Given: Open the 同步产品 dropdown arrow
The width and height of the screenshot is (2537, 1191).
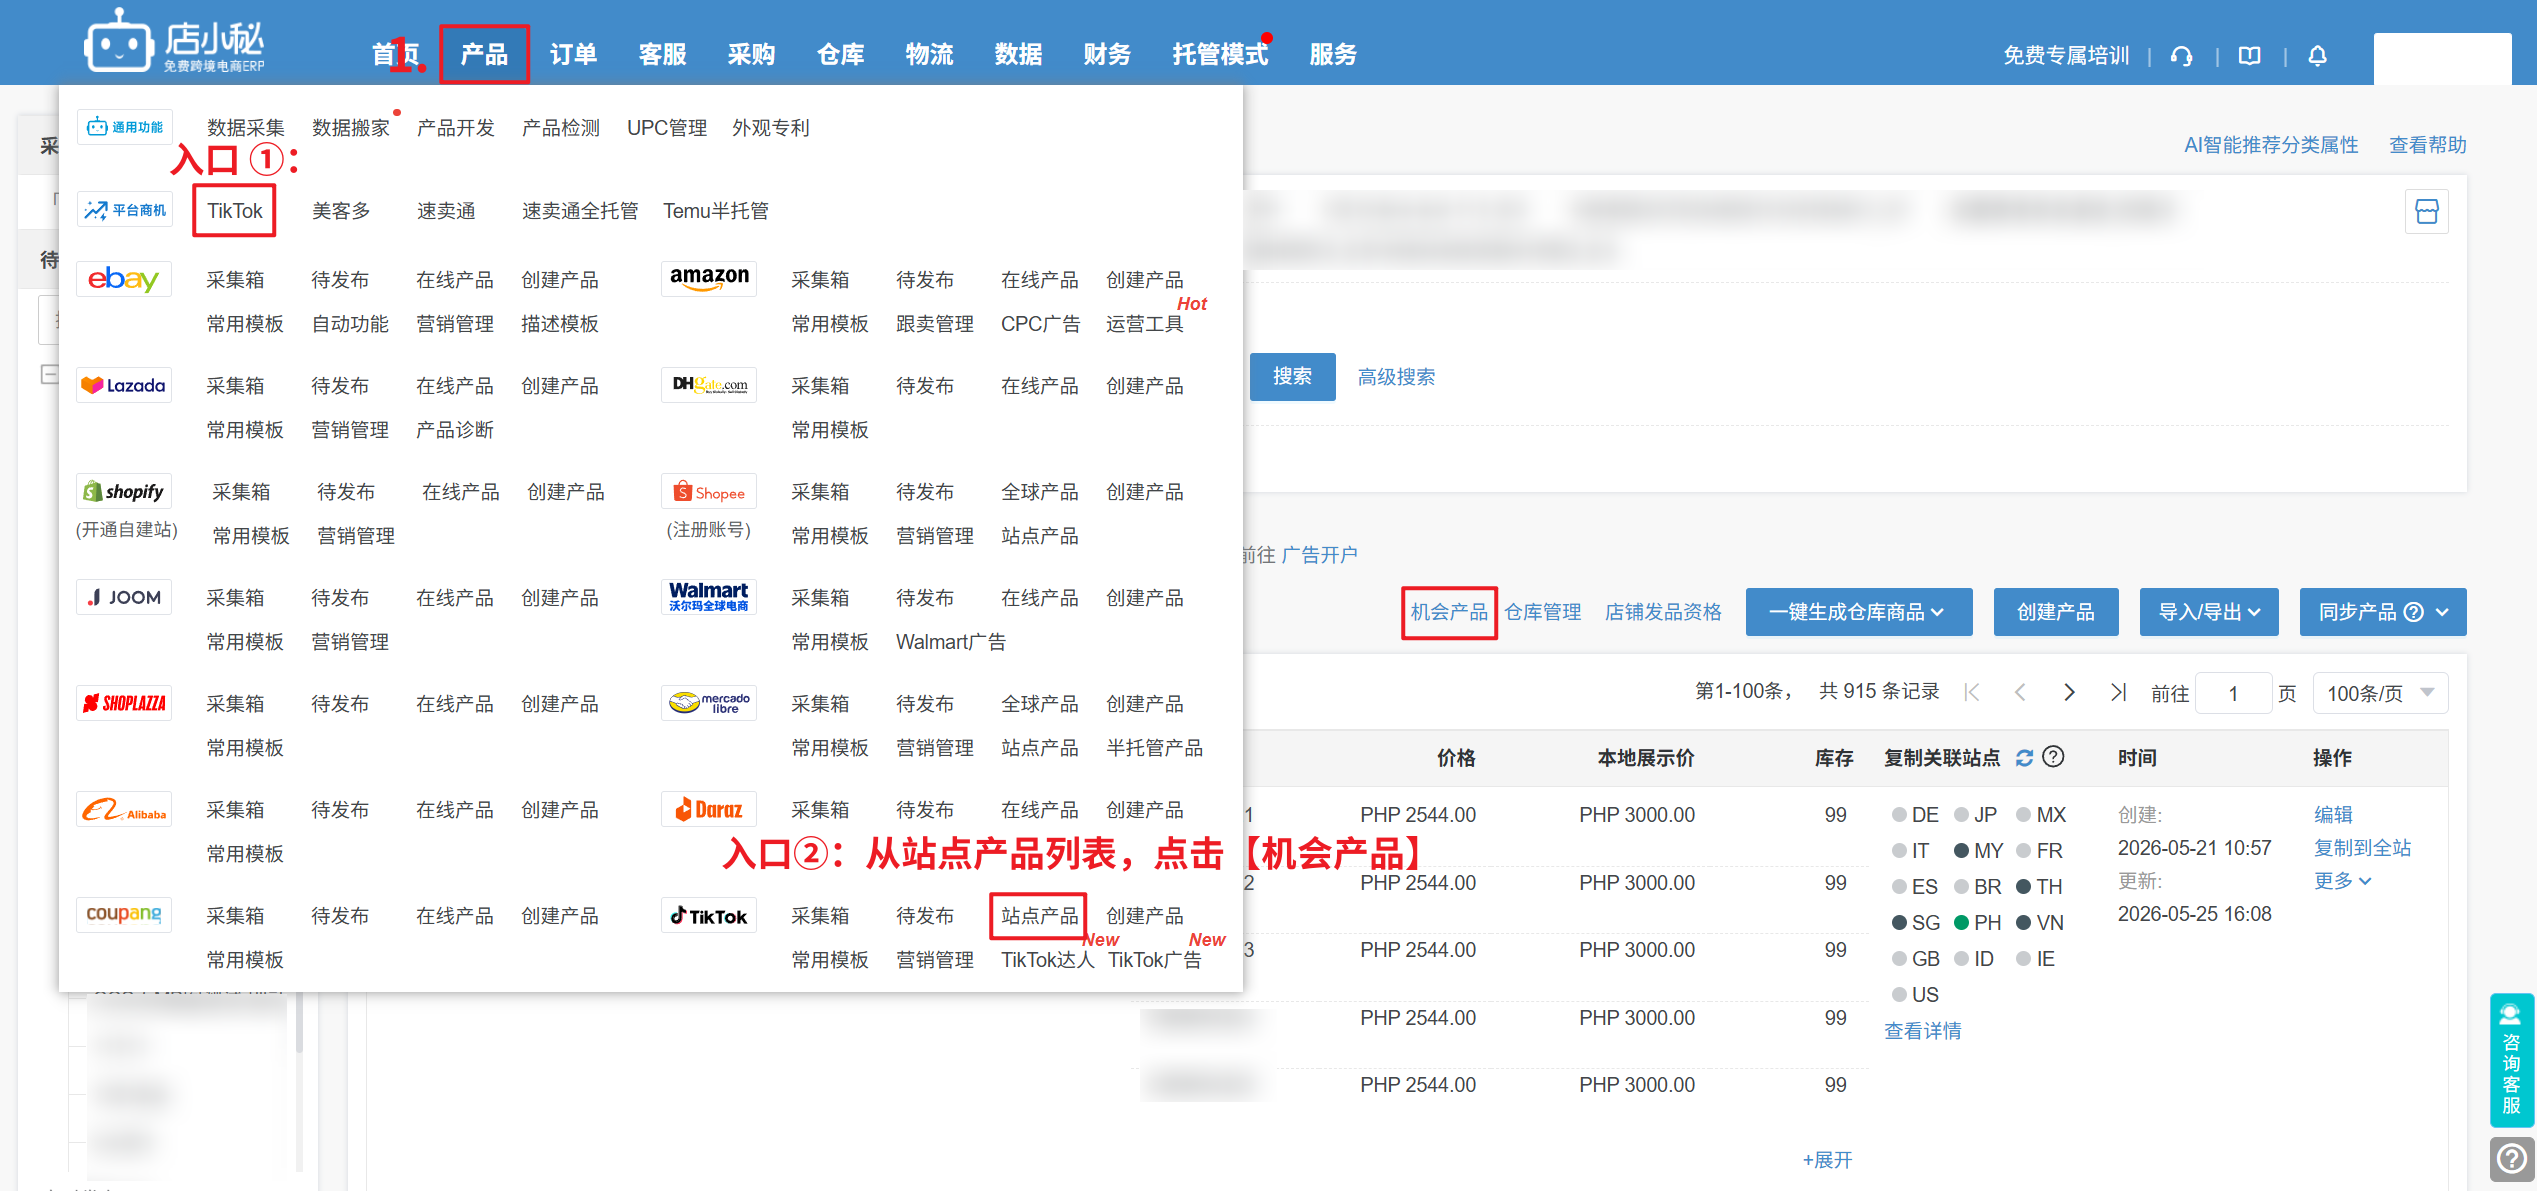Looking at the screenshot, I should 2442,612.
